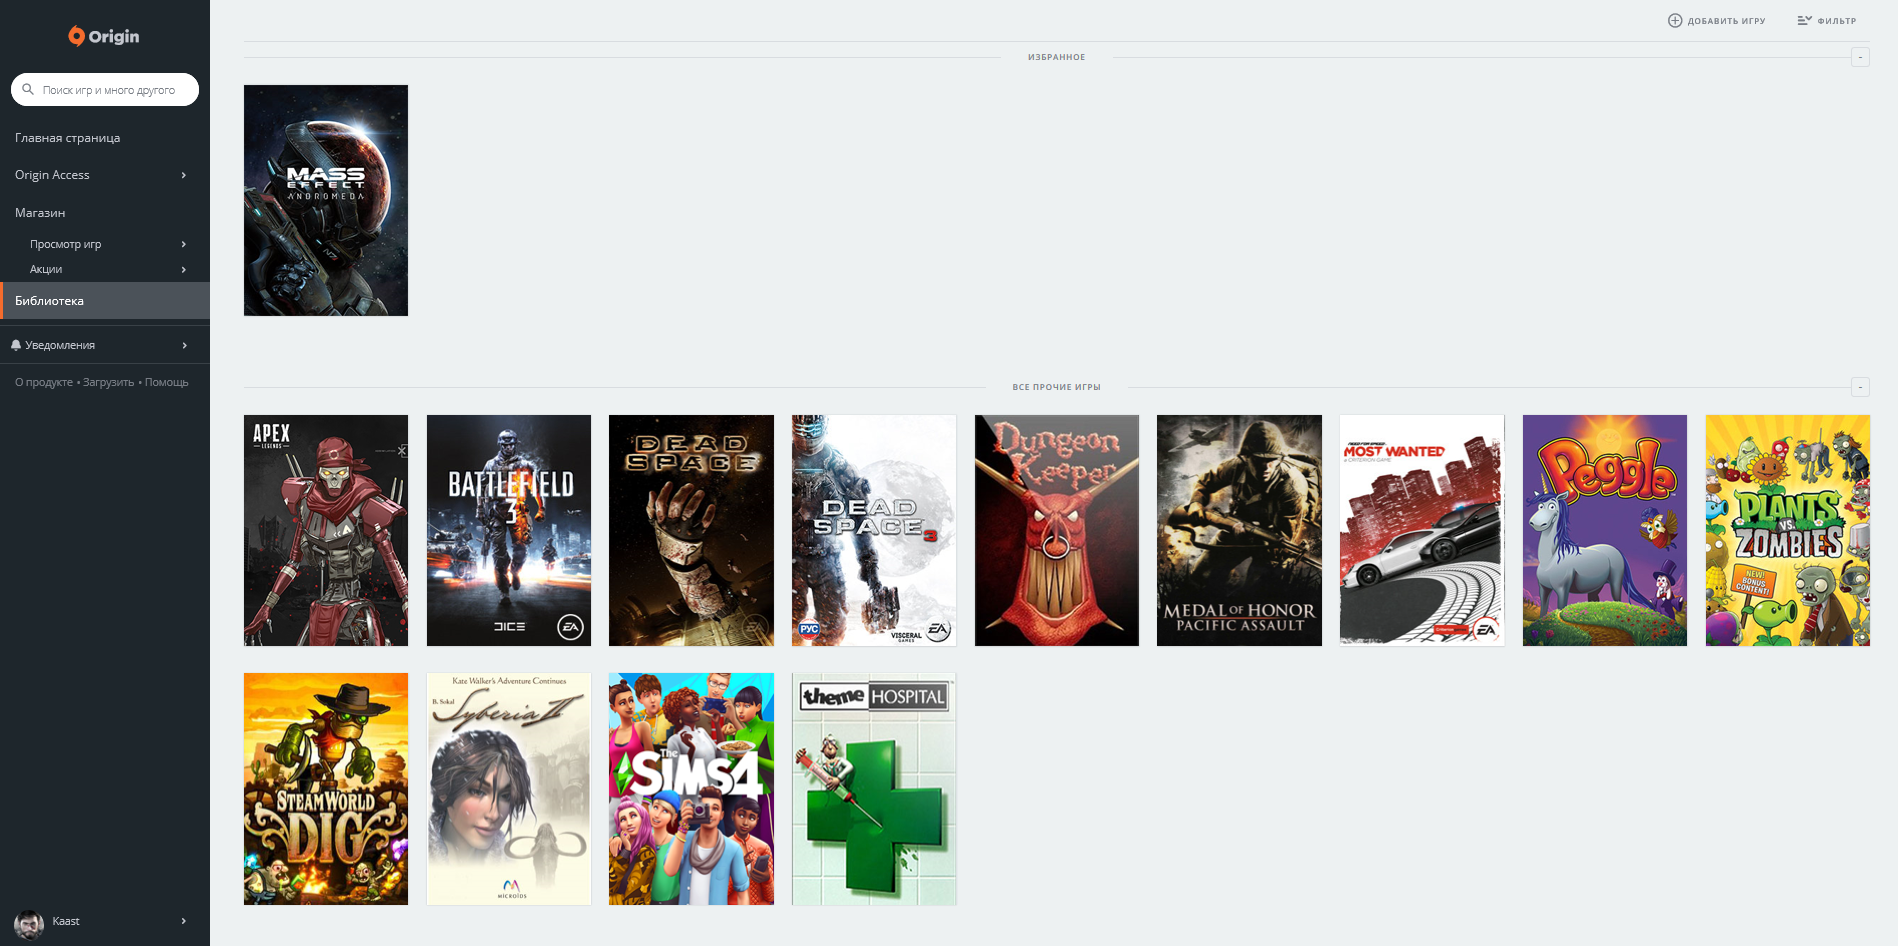Open О продукте link
The height and width of the screenshot is (946, 1898).
click(44, 382)
